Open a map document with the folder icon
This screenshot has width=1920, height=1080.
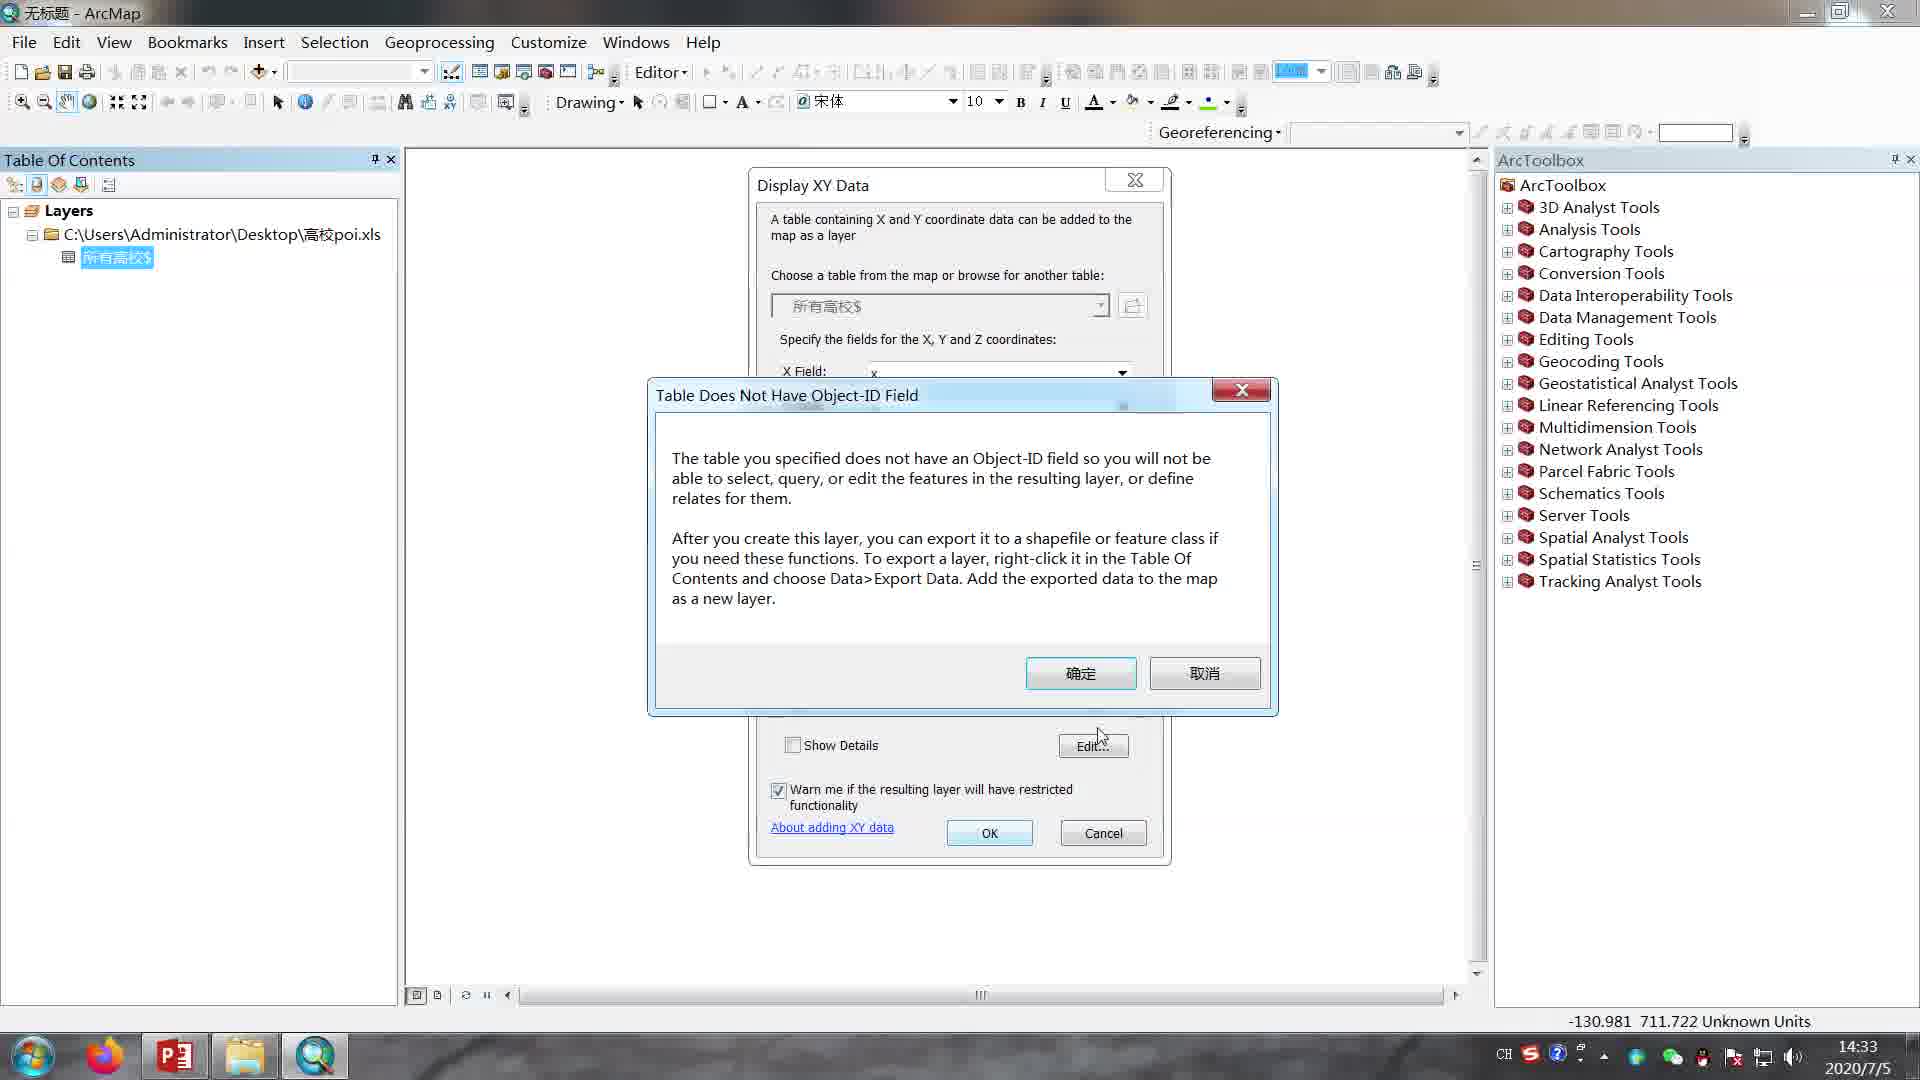(43, 72)
